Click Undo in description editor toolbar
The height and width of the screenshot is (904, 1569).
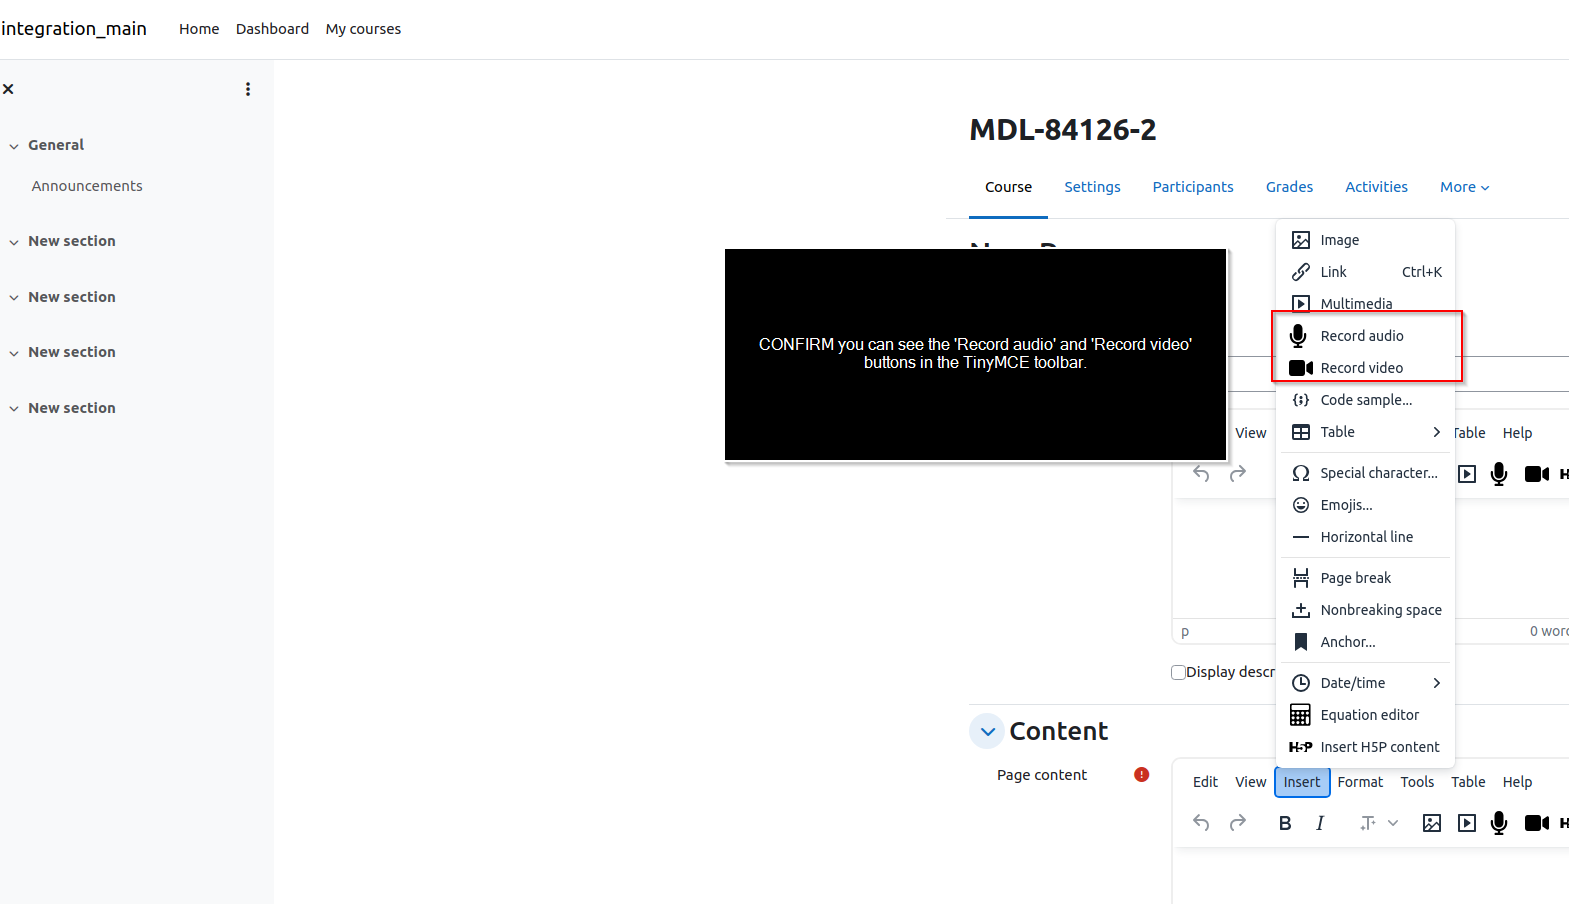(1201, 474)
